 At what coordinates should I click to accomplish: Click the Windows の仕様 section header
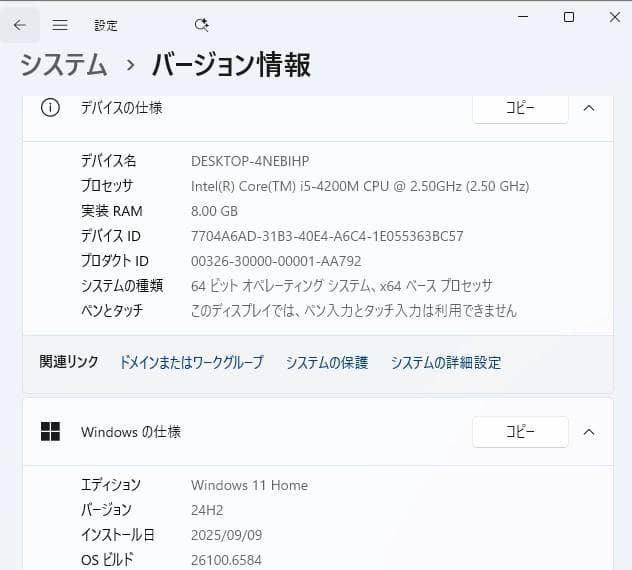point(131,432)
